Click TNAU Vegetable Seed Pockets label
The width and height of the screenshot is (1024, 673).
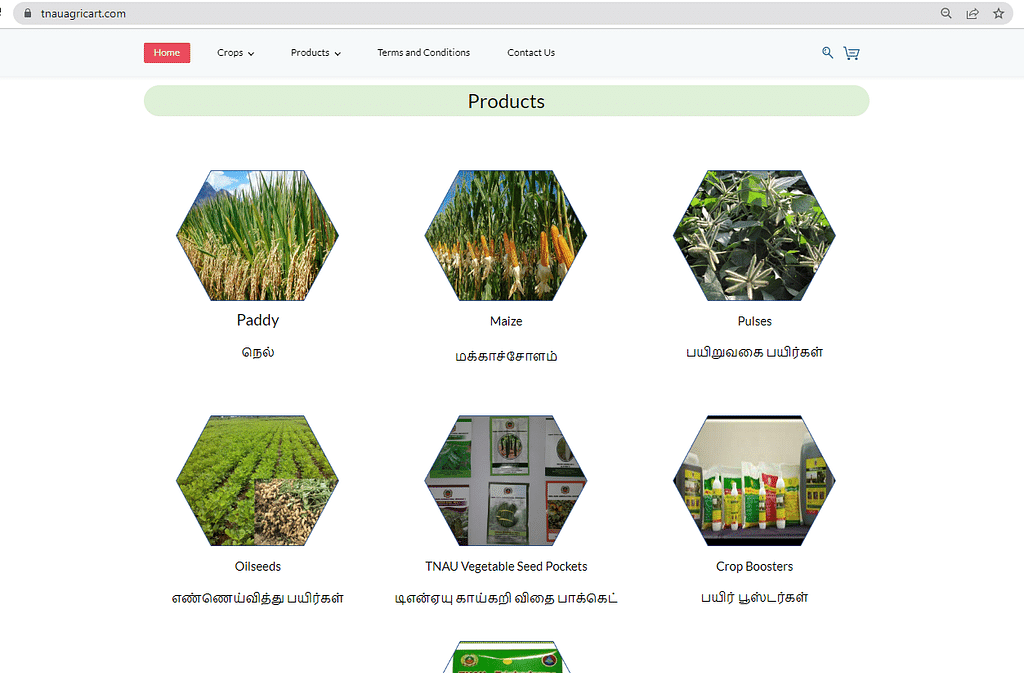506,567
